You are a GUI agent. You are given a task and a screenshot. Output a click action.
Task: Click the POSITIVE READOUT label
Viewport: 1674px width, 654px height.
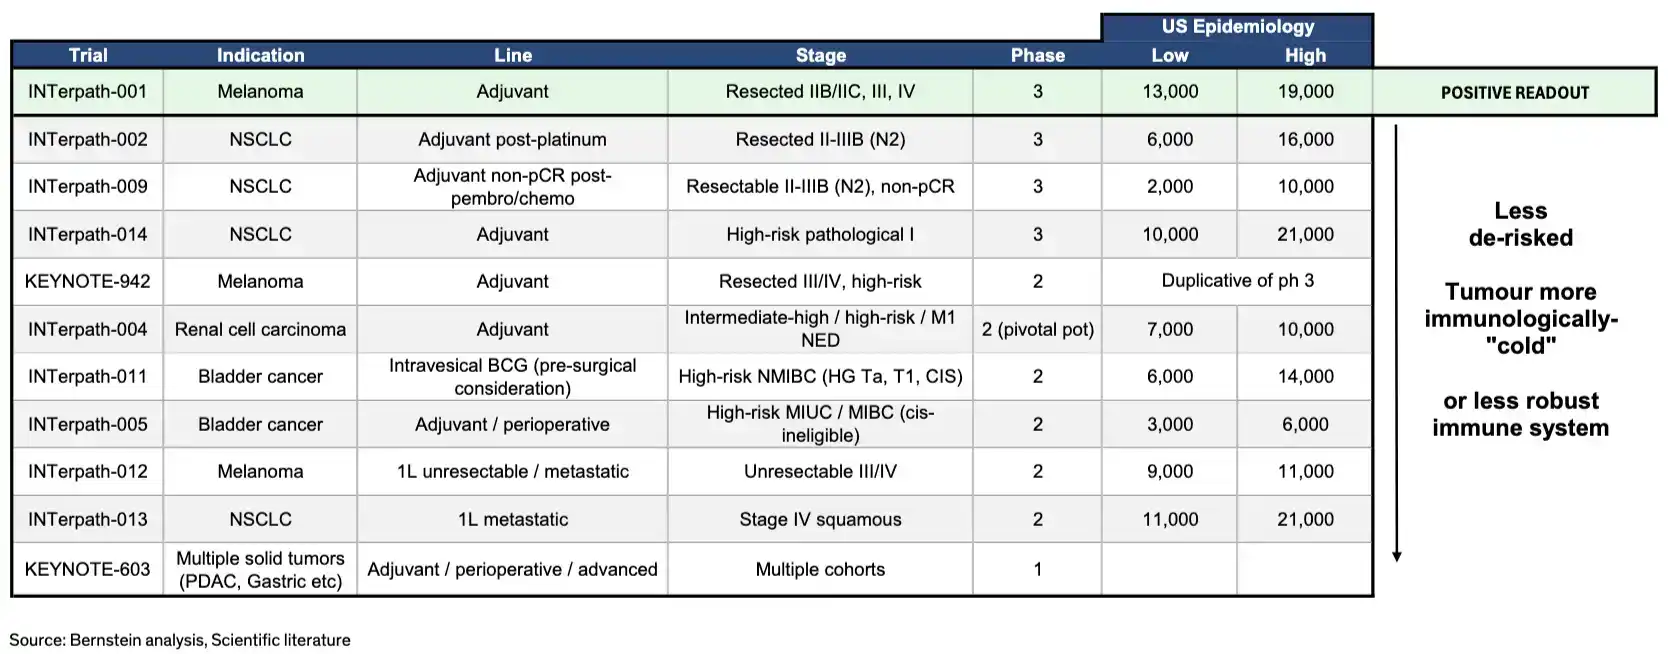pyautogui.click(x=1514, y=92)
